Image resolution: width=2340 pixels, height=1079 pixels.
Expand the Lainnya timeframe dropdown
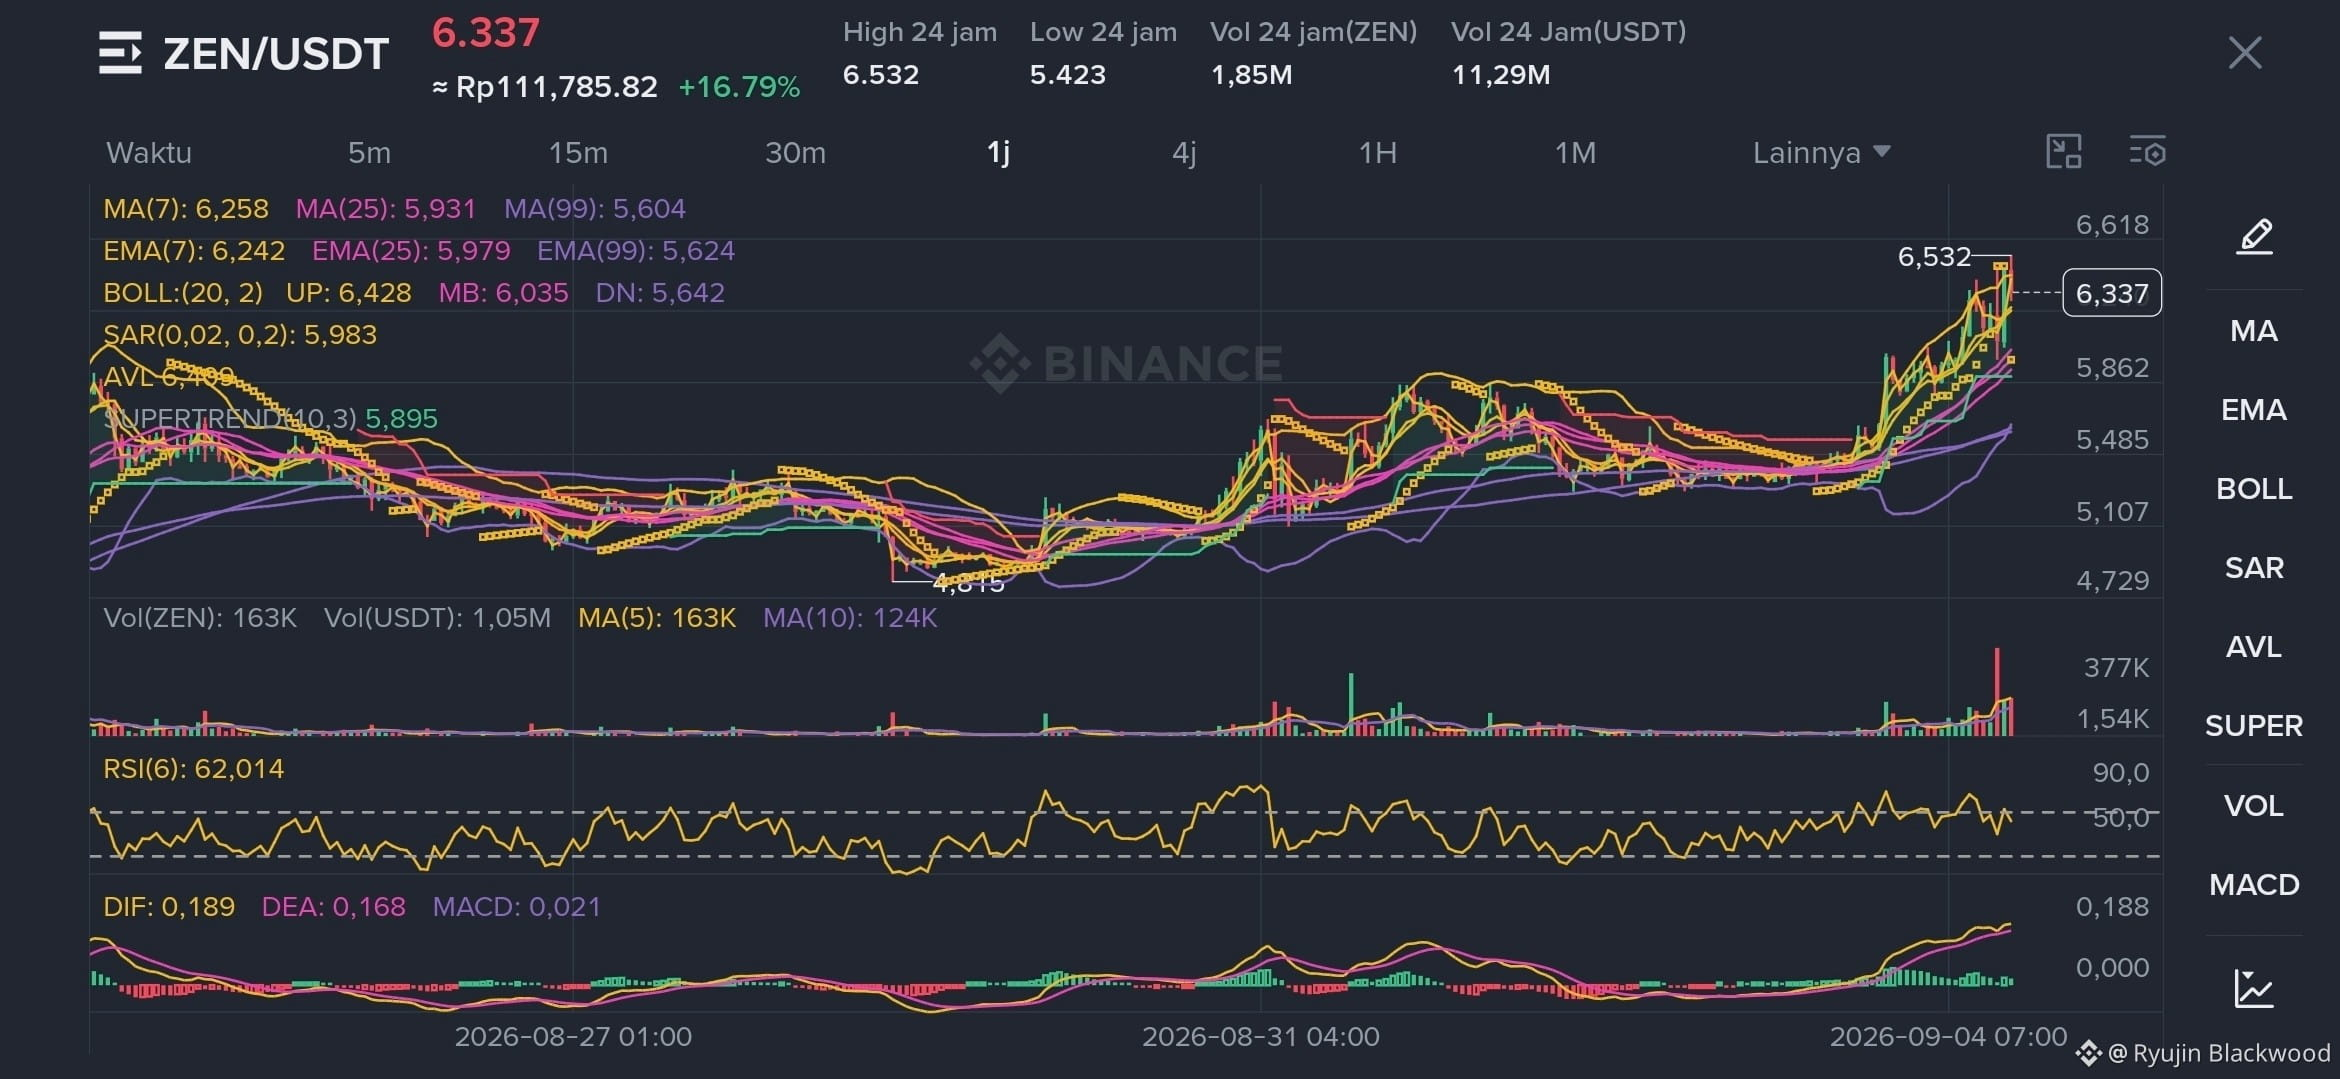(x=1821, y=153)
